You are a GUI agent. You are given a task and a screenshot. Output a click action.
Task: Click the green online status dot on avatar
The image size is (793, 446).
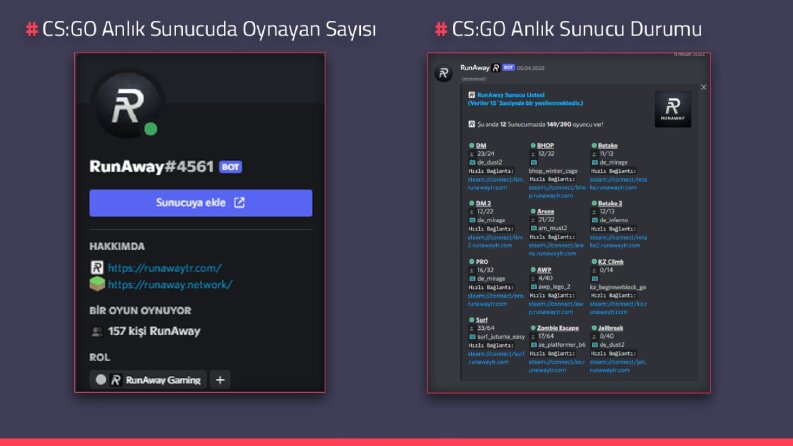[x=150, y=129]
